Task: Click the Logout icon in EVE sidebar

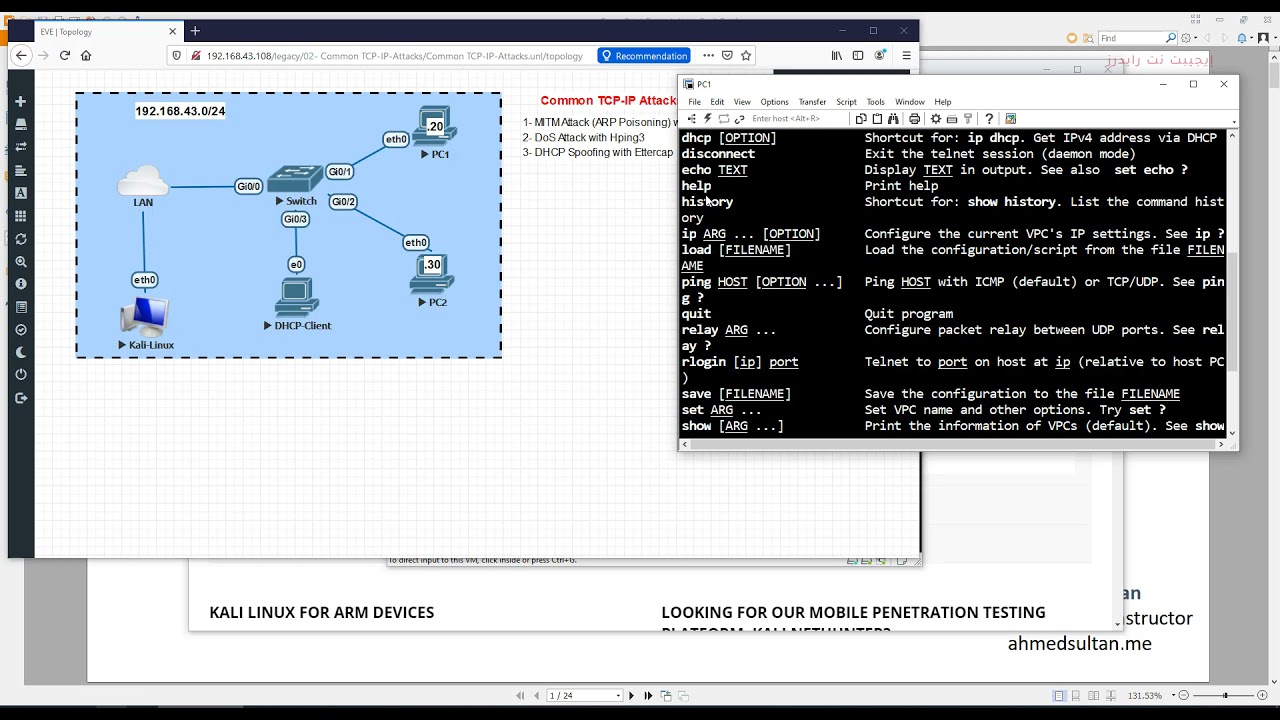Action: [20, 398]
